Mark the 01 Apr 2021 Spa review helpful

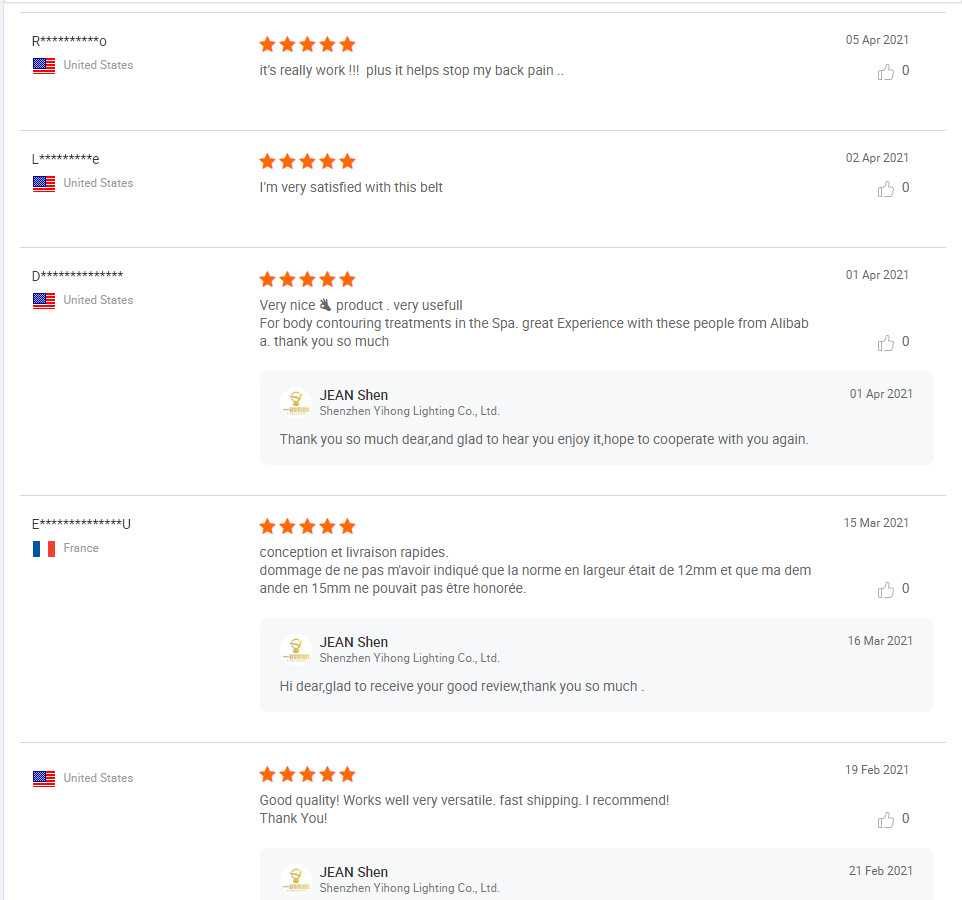pyautogui.click(x=885, y=343)
